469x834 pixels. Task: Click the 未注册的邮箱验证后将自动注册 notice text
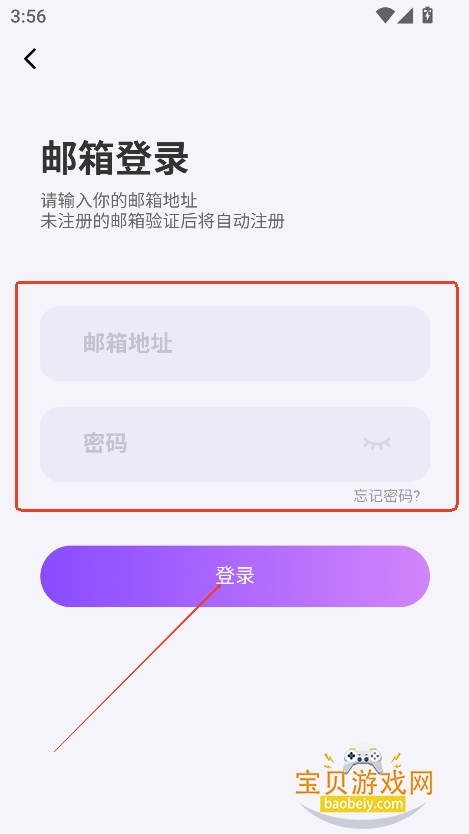pyautogui.click(x=163, y=221)
